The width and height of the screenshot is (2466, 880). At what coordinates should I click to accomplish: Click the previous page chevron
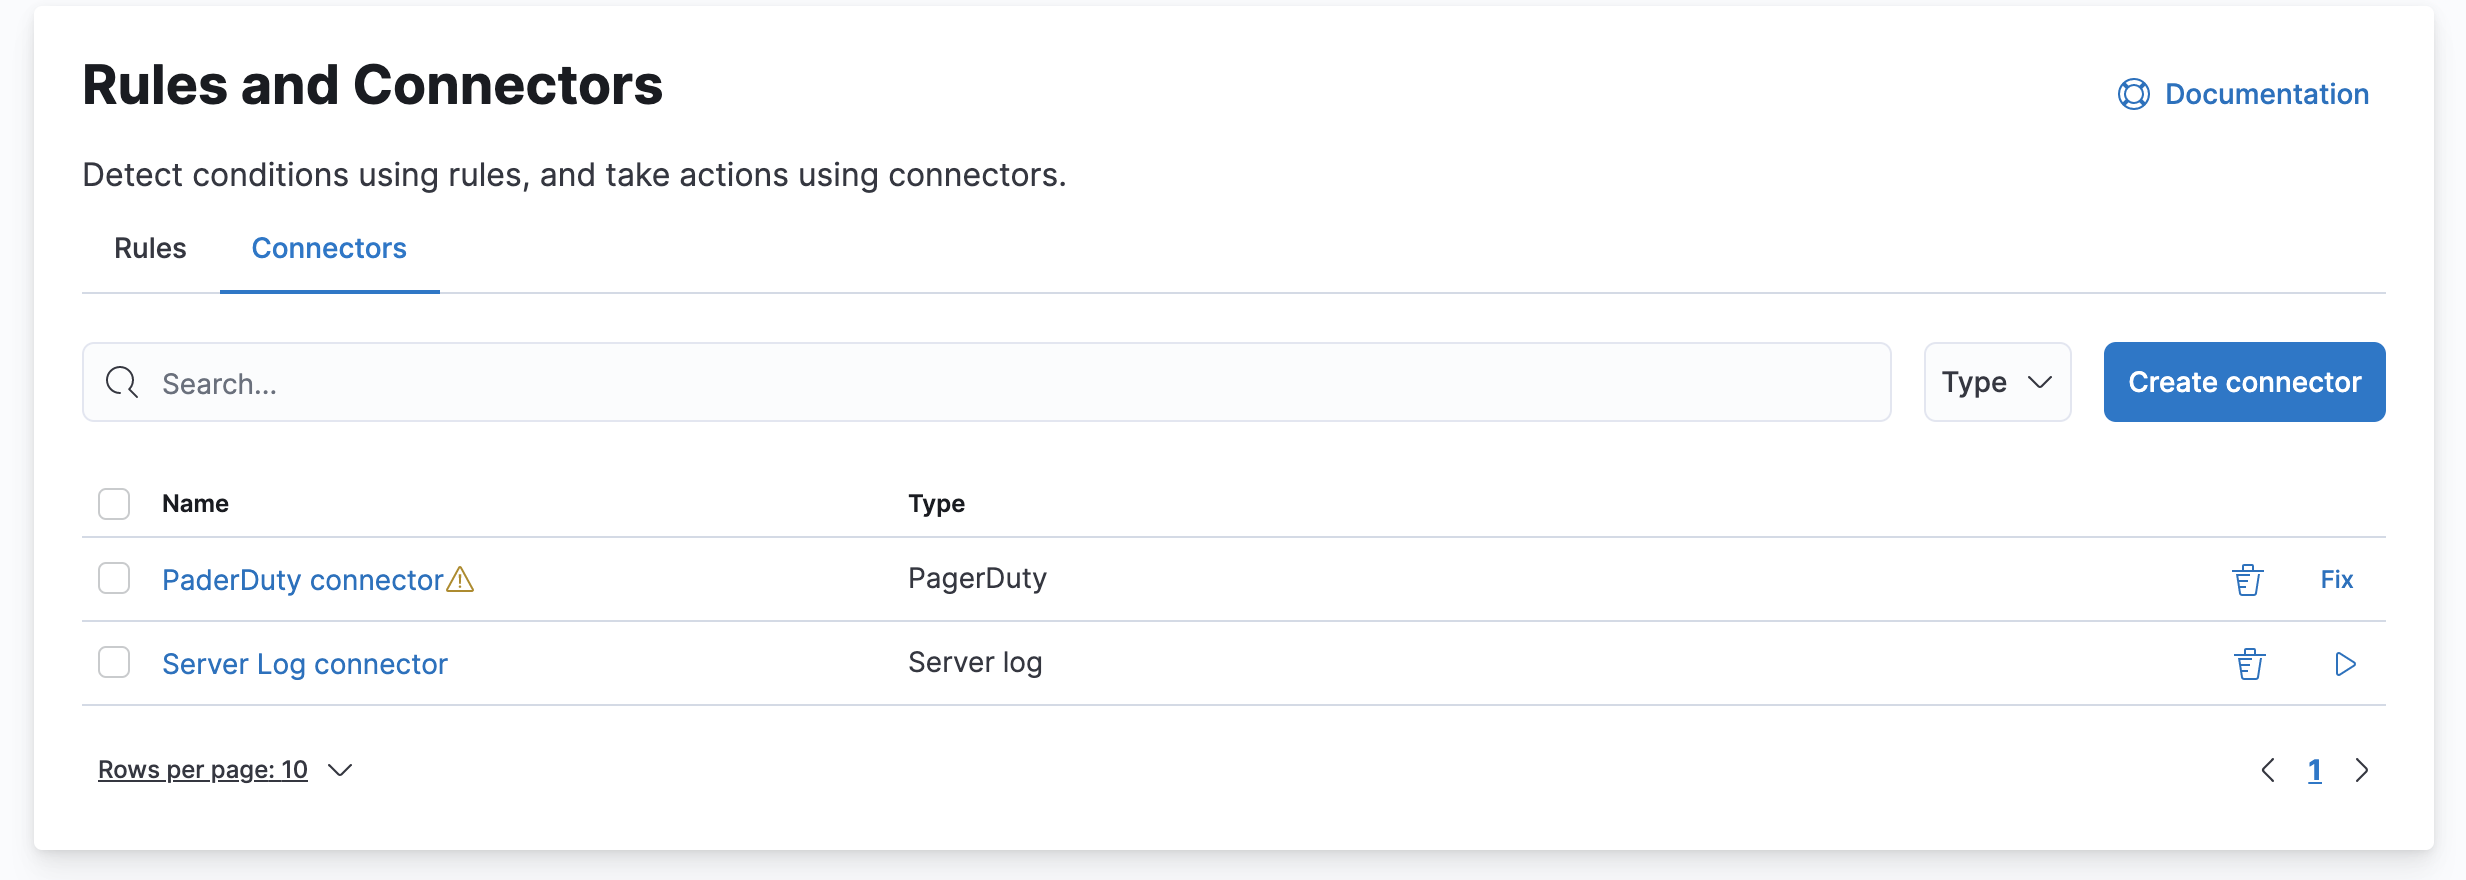tap(2270, 769)
